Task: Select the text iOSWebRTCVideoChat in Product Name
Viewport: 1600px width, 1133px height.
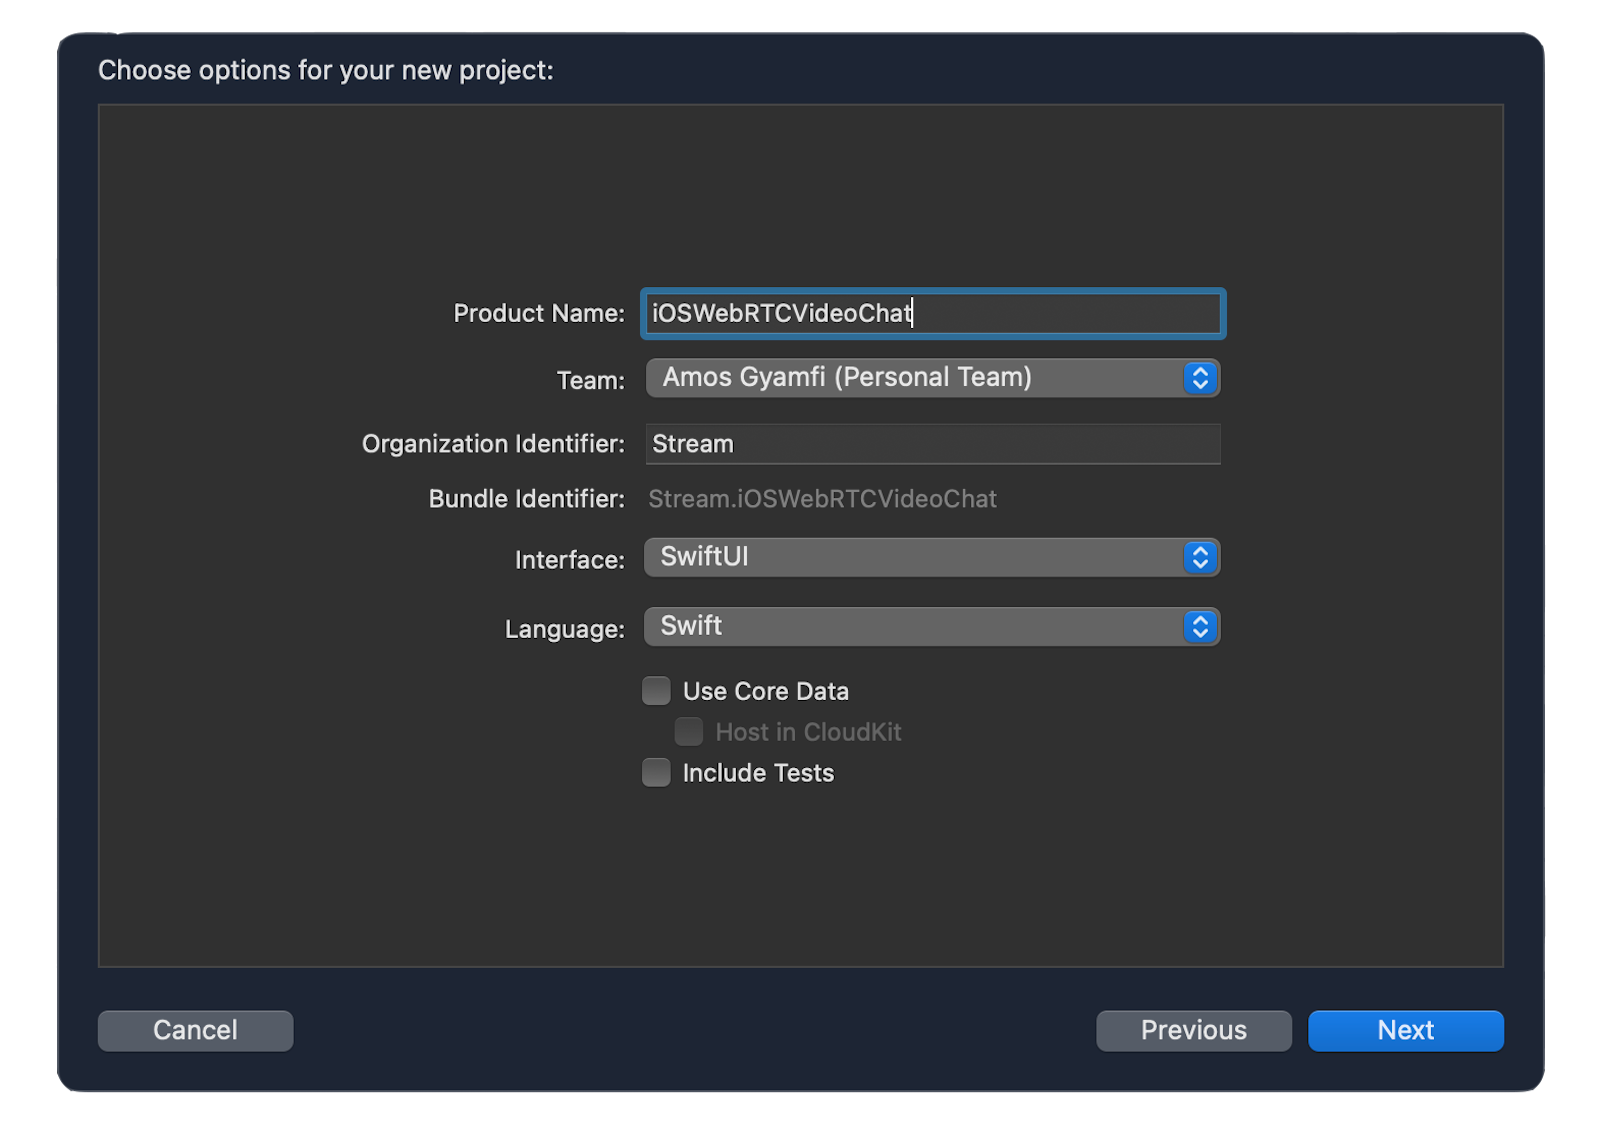Action: tap(779, 313)
